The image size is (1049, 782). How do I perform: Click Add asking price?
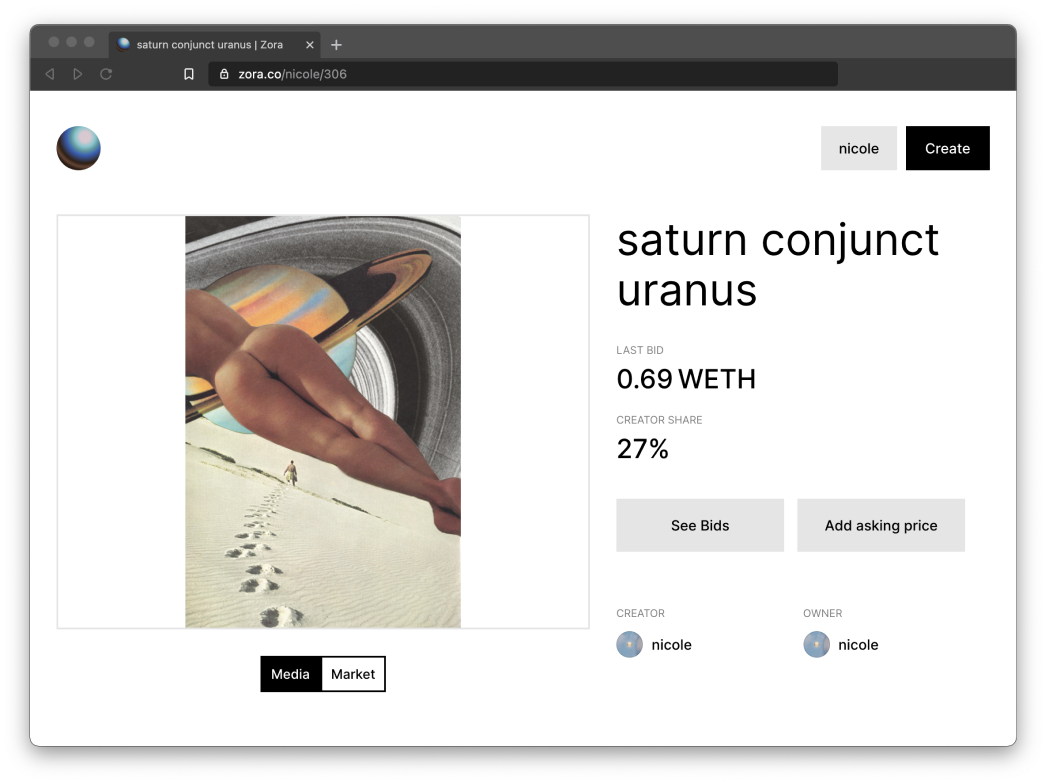point(880,525)
